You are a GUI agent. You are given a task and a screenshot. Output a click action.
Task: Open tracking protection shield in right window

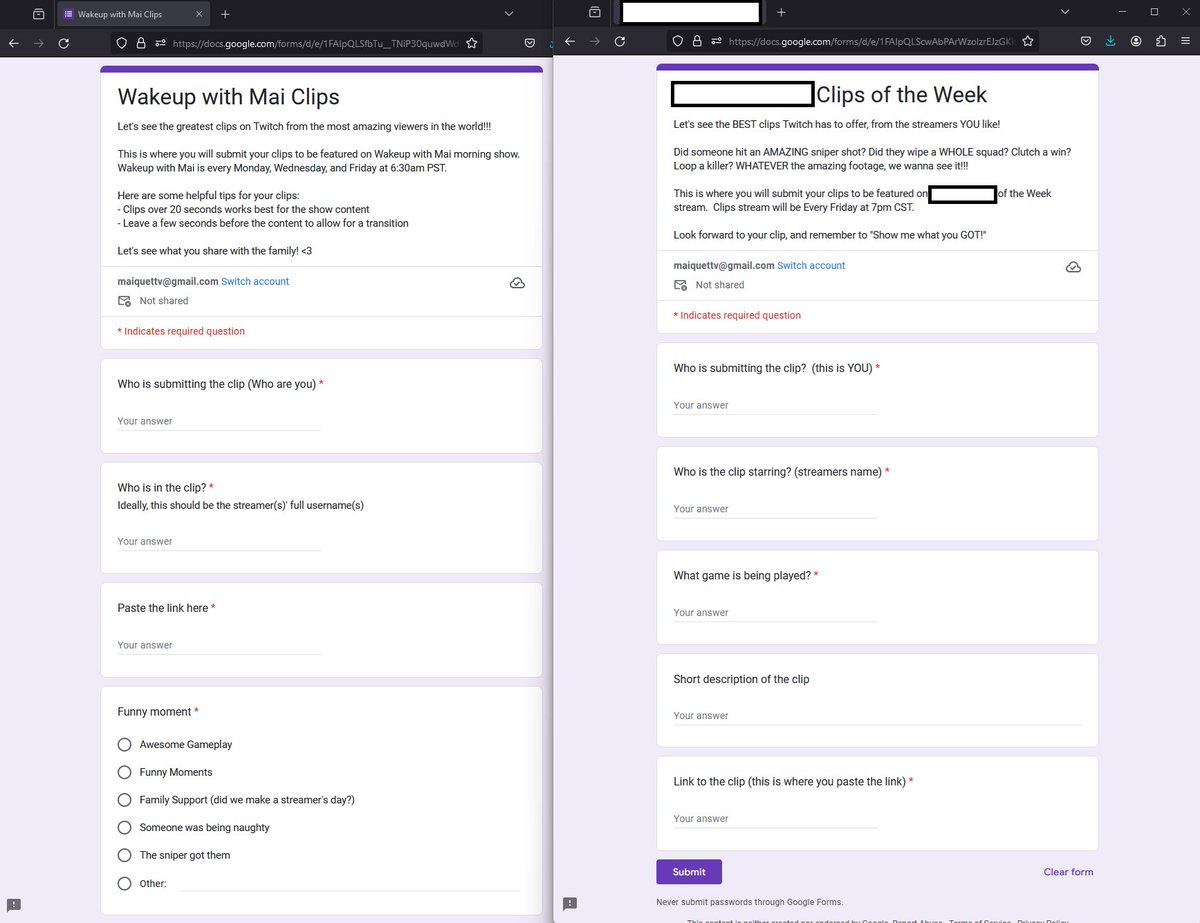(x=678, y=41)
